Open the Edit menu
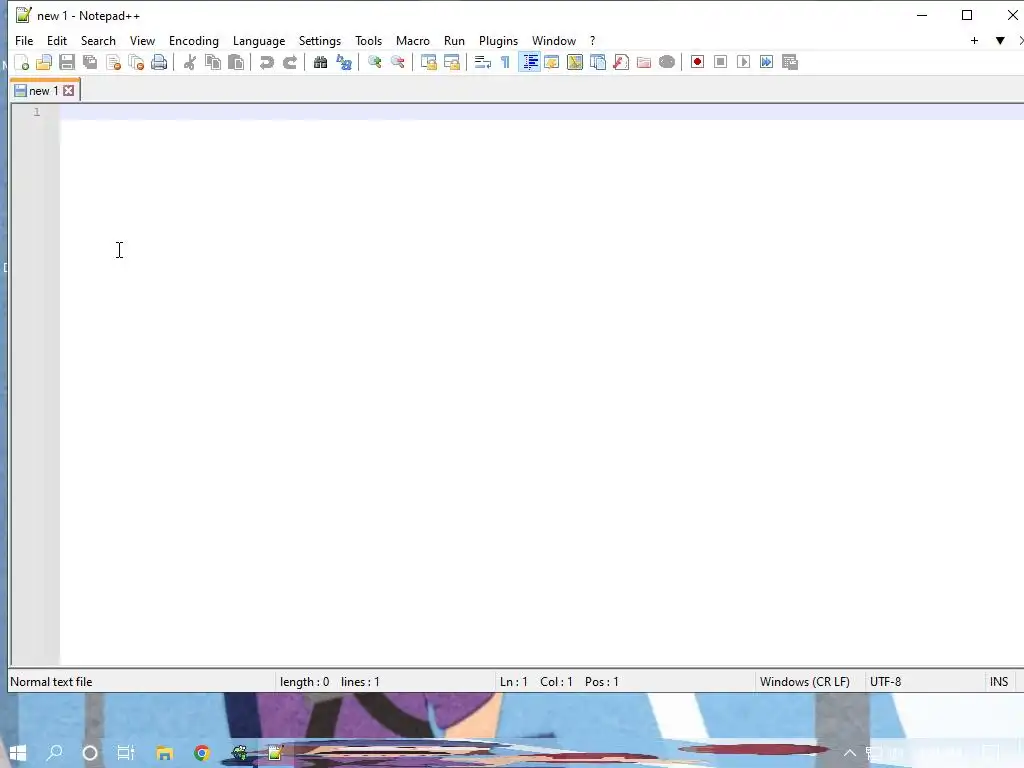The width and height of the screenshot is (1024, 768). click(x=57, y=40)
